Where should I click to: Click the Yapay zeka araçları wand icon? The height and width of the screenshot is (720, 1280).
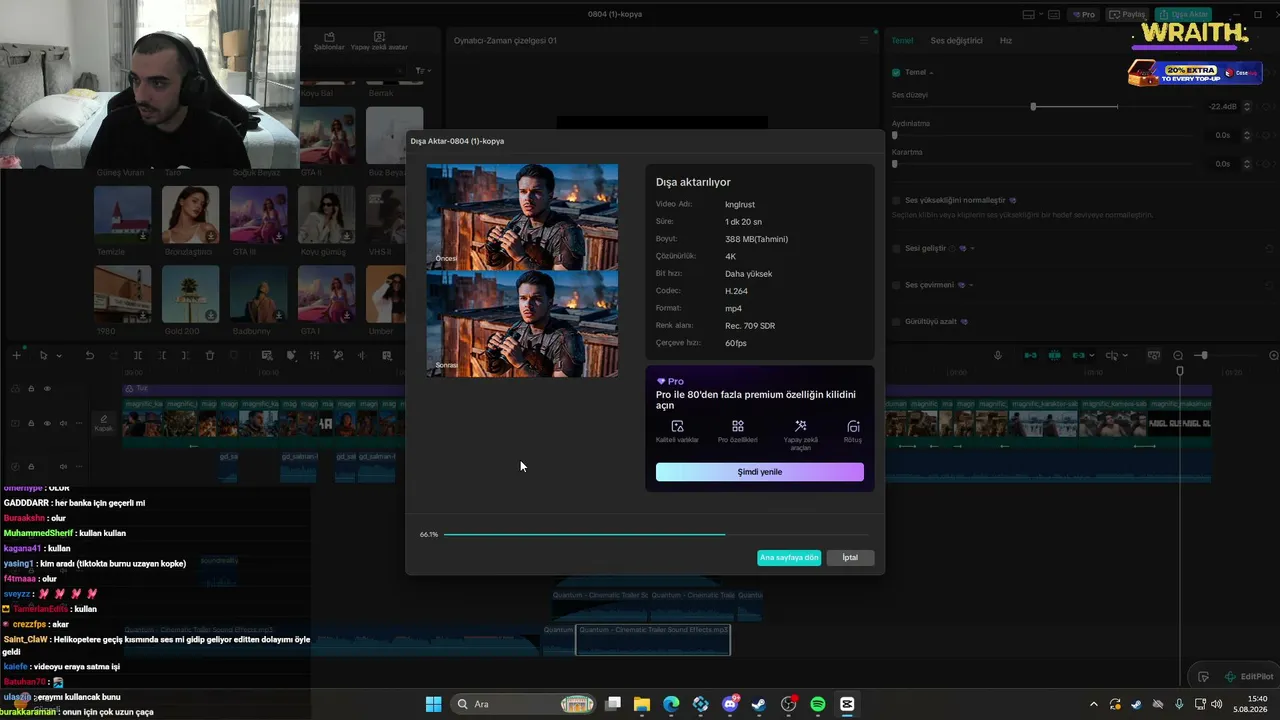click(x=800, y=426)
